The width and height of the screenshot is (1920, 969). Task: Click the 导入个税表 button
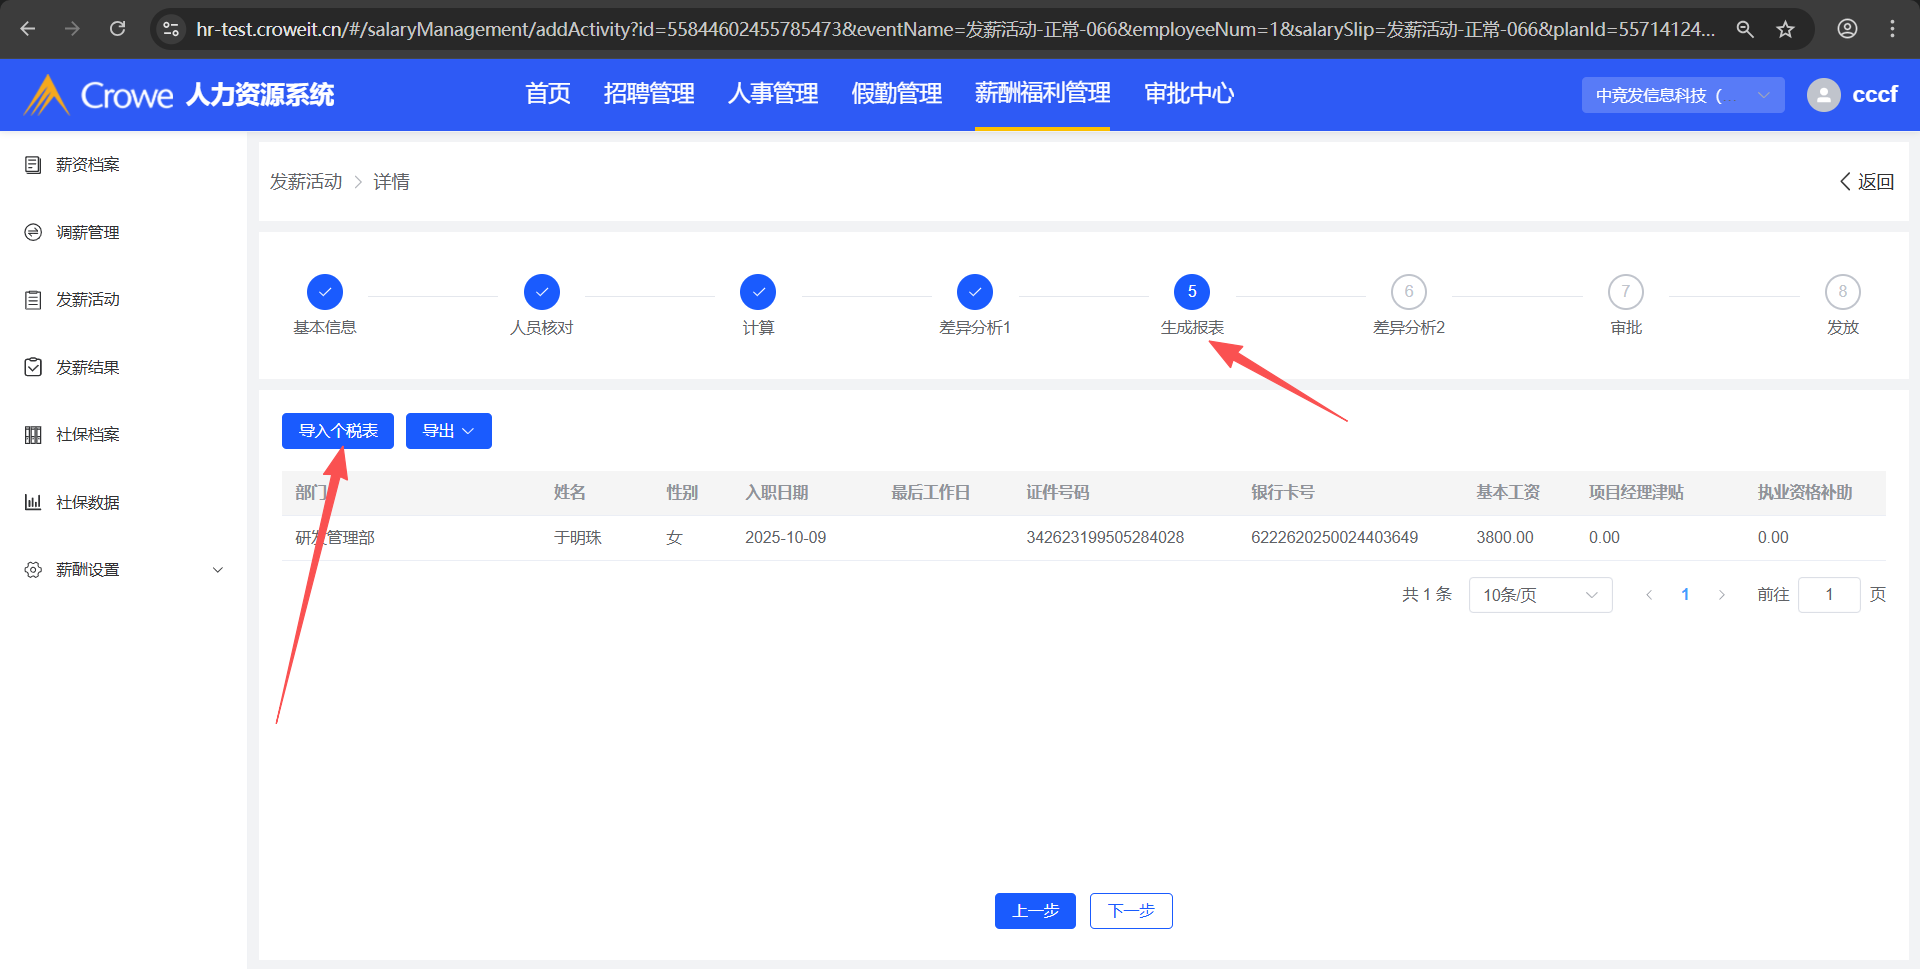pos(338,431)
